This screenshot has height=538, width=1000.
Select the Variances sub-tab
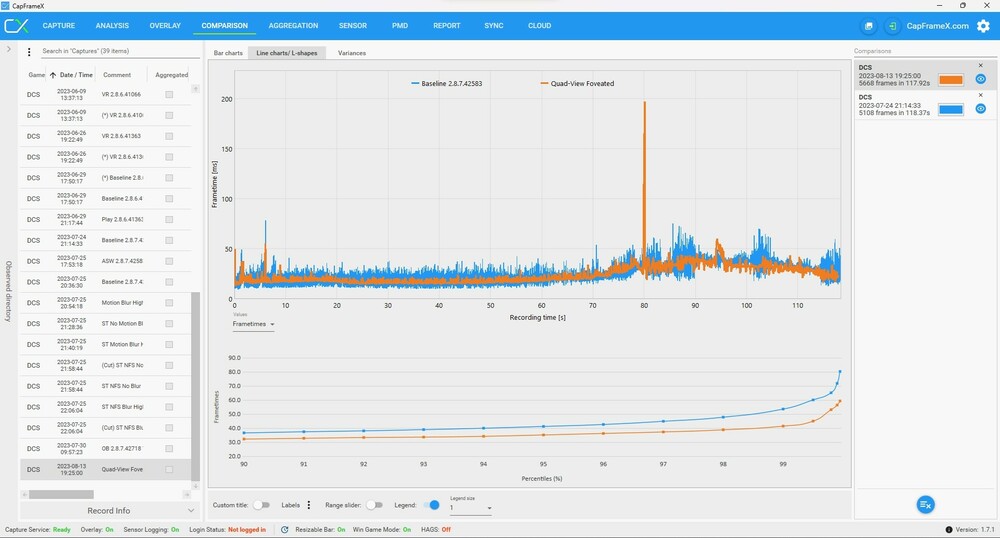[352, 53]
